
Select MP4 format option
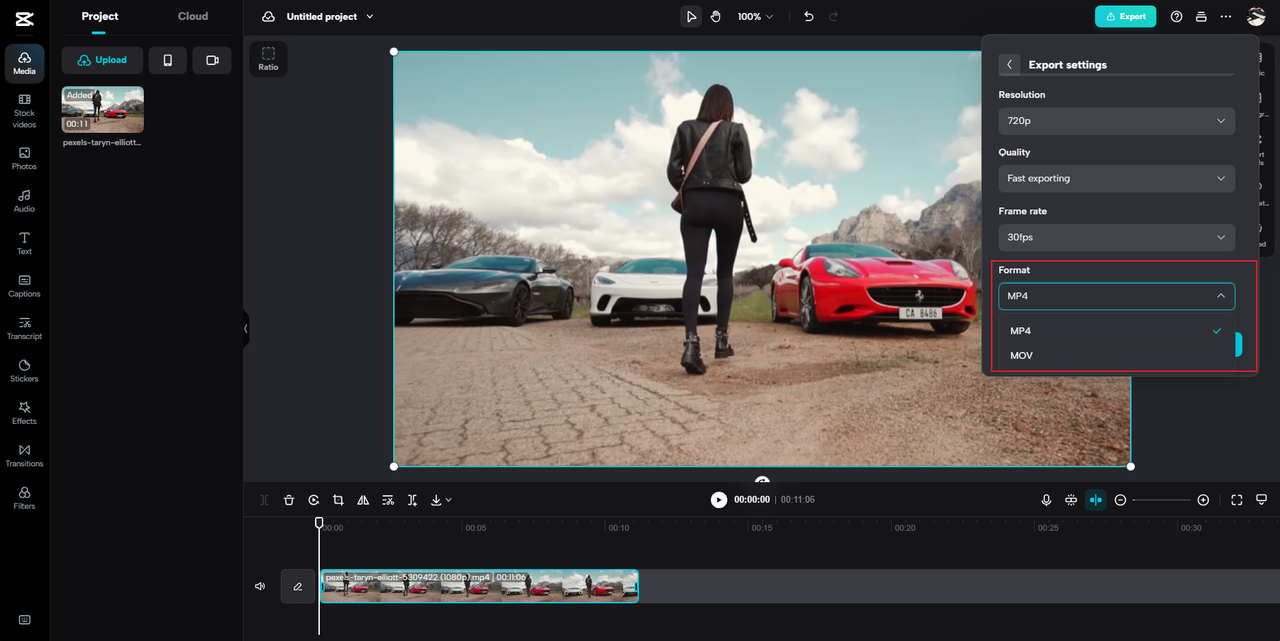[x=1116, y=331]
